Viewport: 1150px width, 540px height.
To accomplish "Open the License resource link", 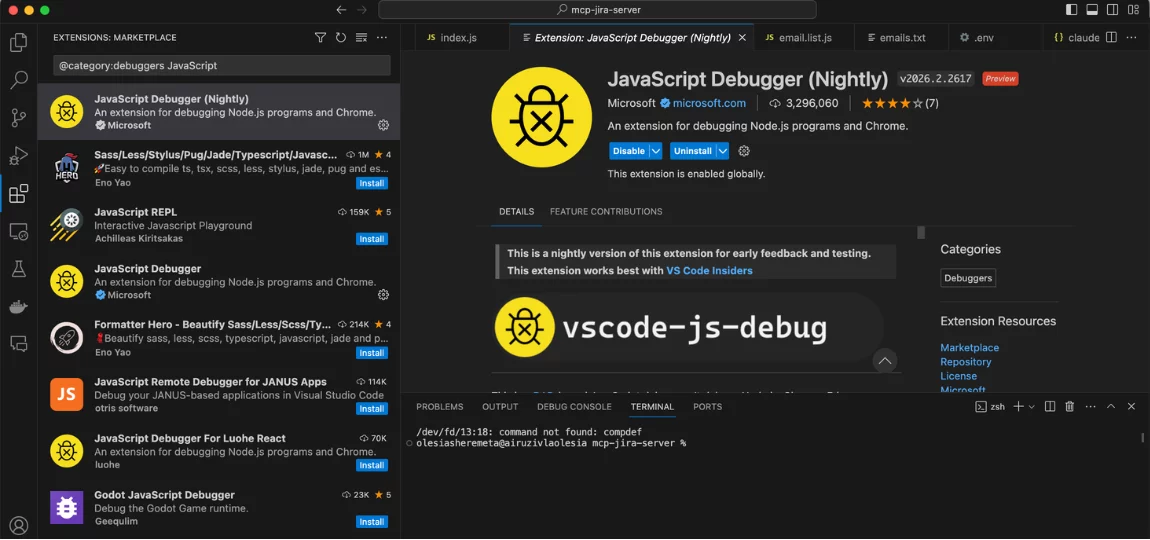I will coord(959,376).
